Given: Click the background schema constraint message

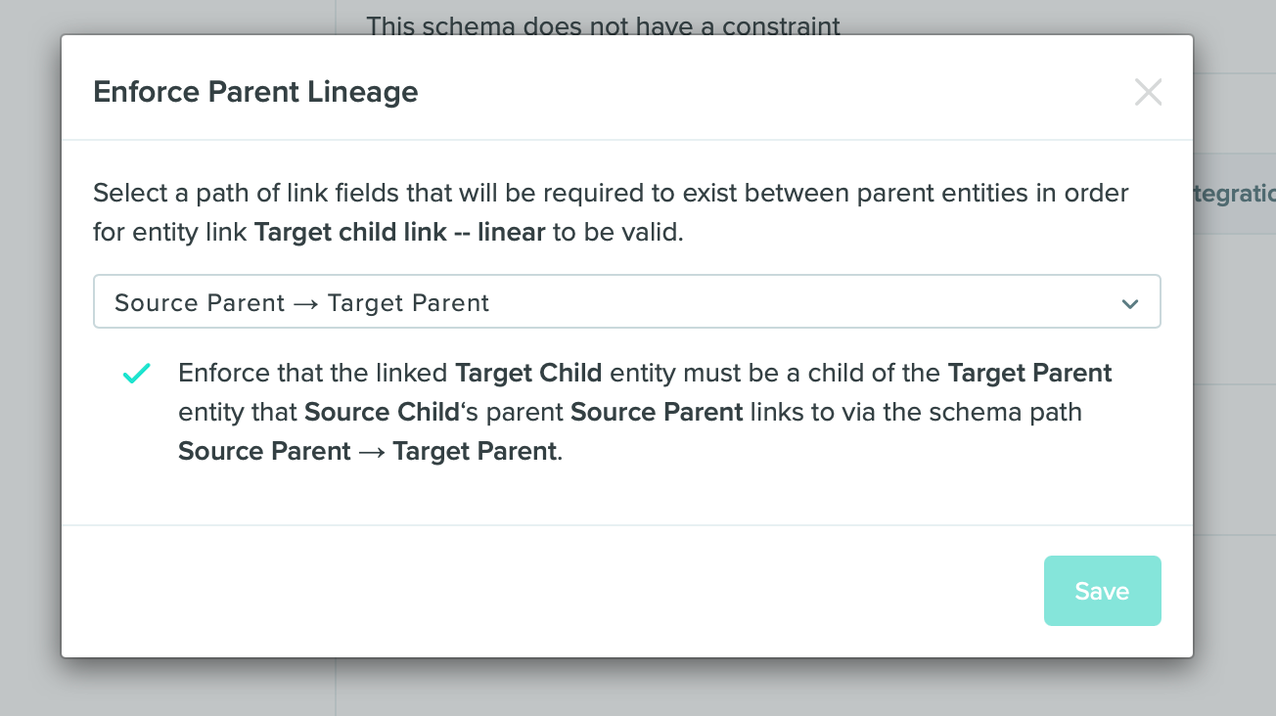Looking at the screenshot, I should (604, 26).
